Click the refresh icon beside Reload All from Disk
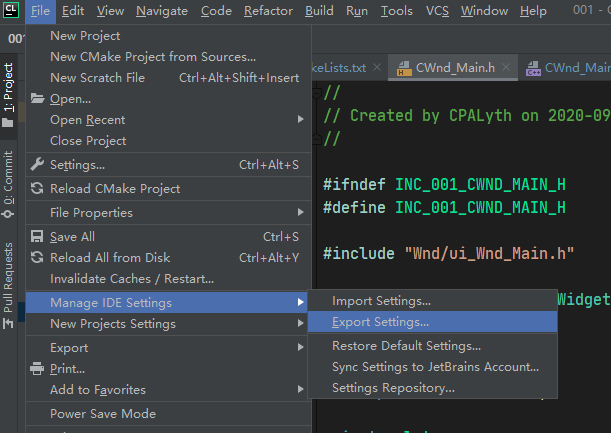This screenshot has width=611, height=433. (x=37, y=258)
